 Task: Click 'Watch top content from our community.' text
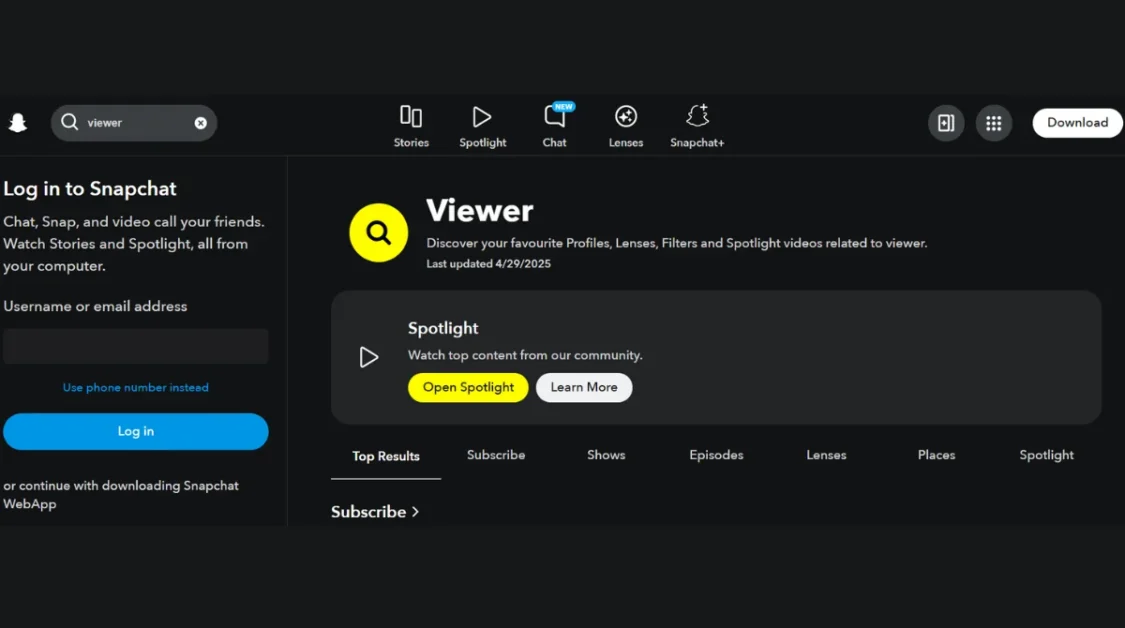point(525,355)
